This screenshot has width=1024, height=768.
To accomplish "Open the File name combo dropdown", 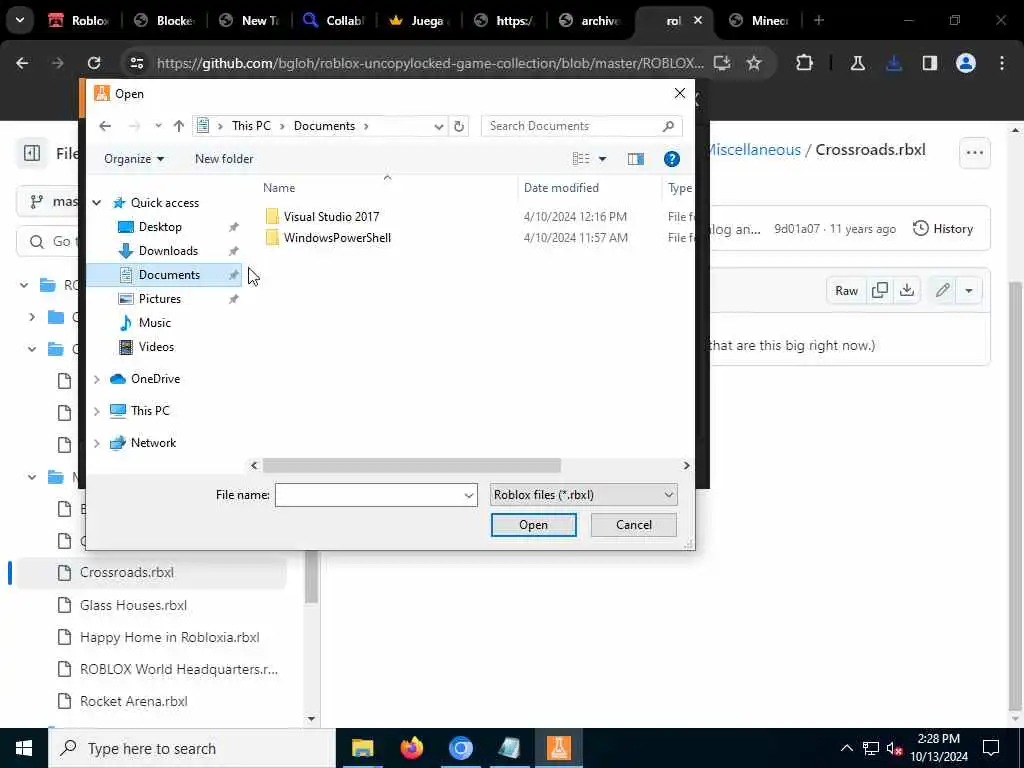I will coord(468,495).
